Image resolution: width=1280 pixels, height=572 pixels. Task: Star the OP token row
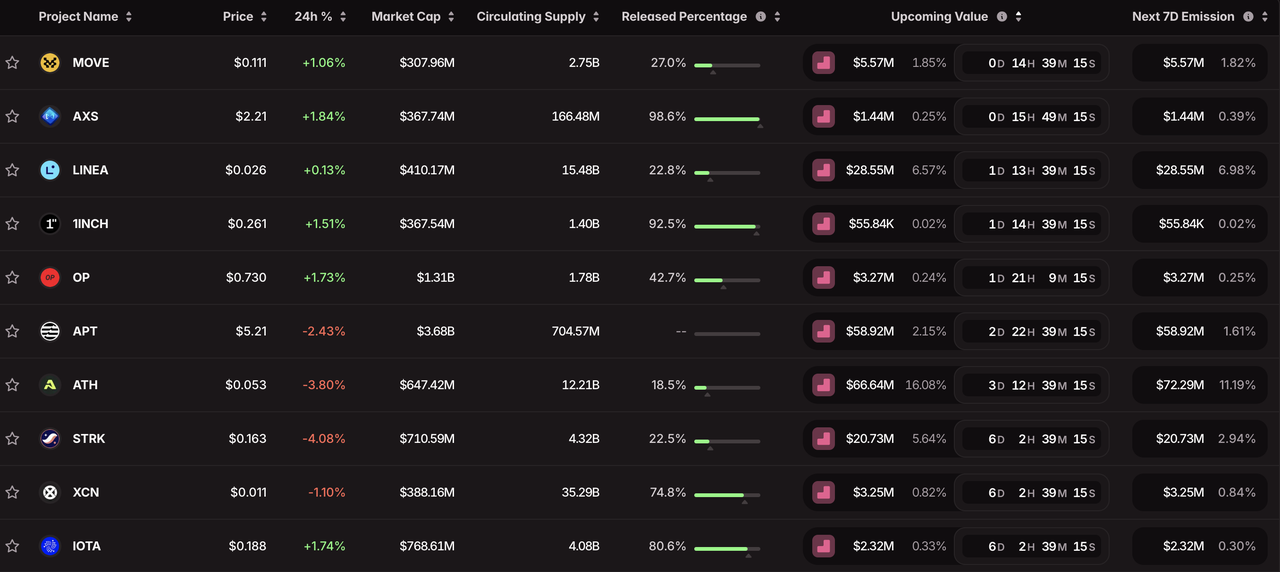(x=12, y=277)
